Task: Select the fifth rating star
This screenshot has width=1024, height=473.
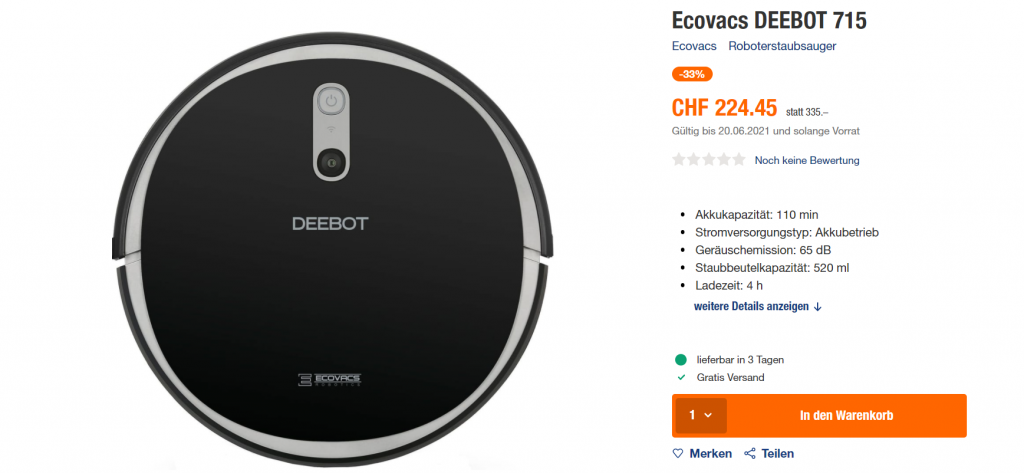Action: (739, 159)
